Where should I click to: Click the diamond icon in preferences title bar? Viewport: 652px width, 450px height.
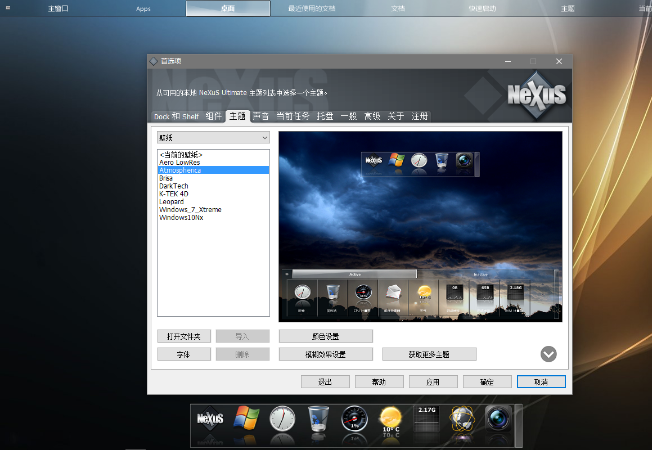click(153, 61)
